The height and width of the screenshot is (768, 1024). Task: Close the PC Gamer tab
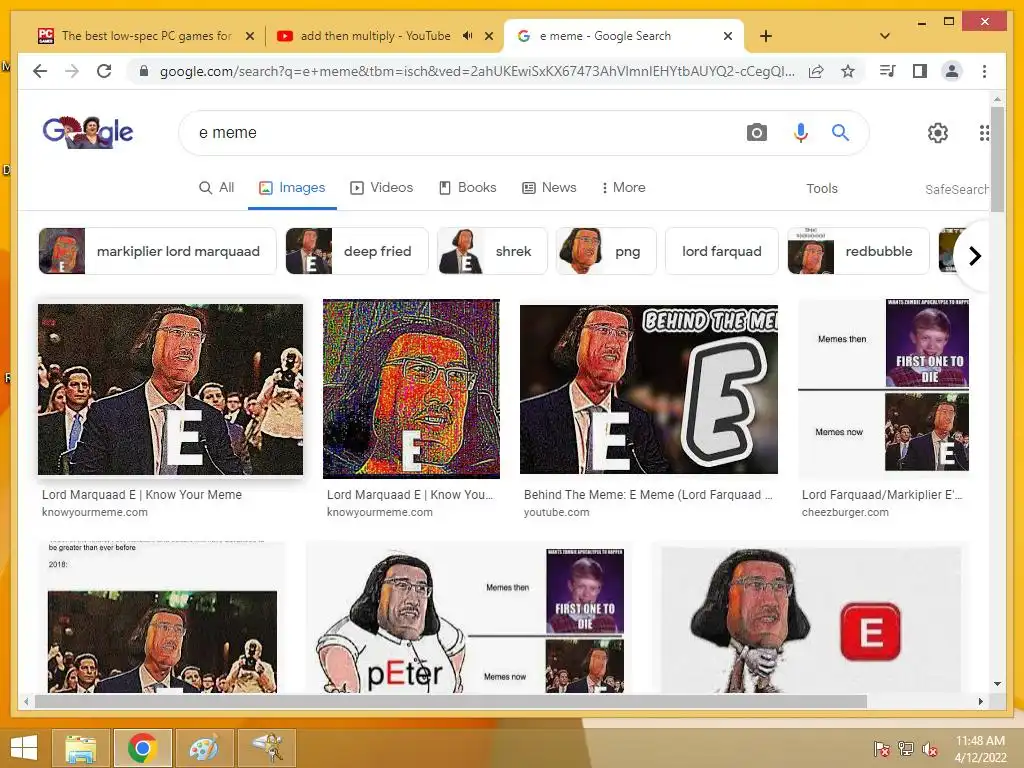click(x=249, y=36)
